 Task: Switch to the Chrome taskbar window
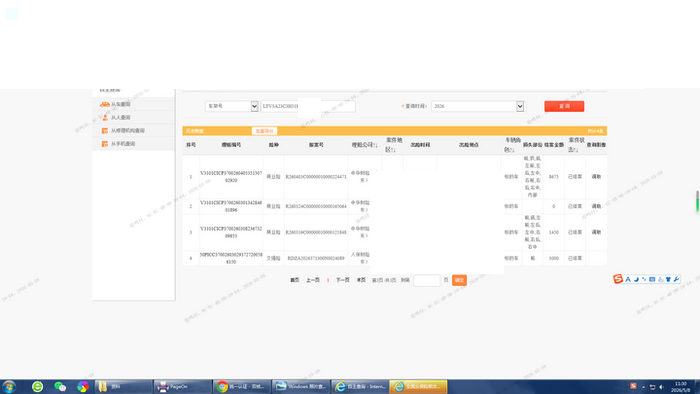pyautogui.click(x=242, y=386)
